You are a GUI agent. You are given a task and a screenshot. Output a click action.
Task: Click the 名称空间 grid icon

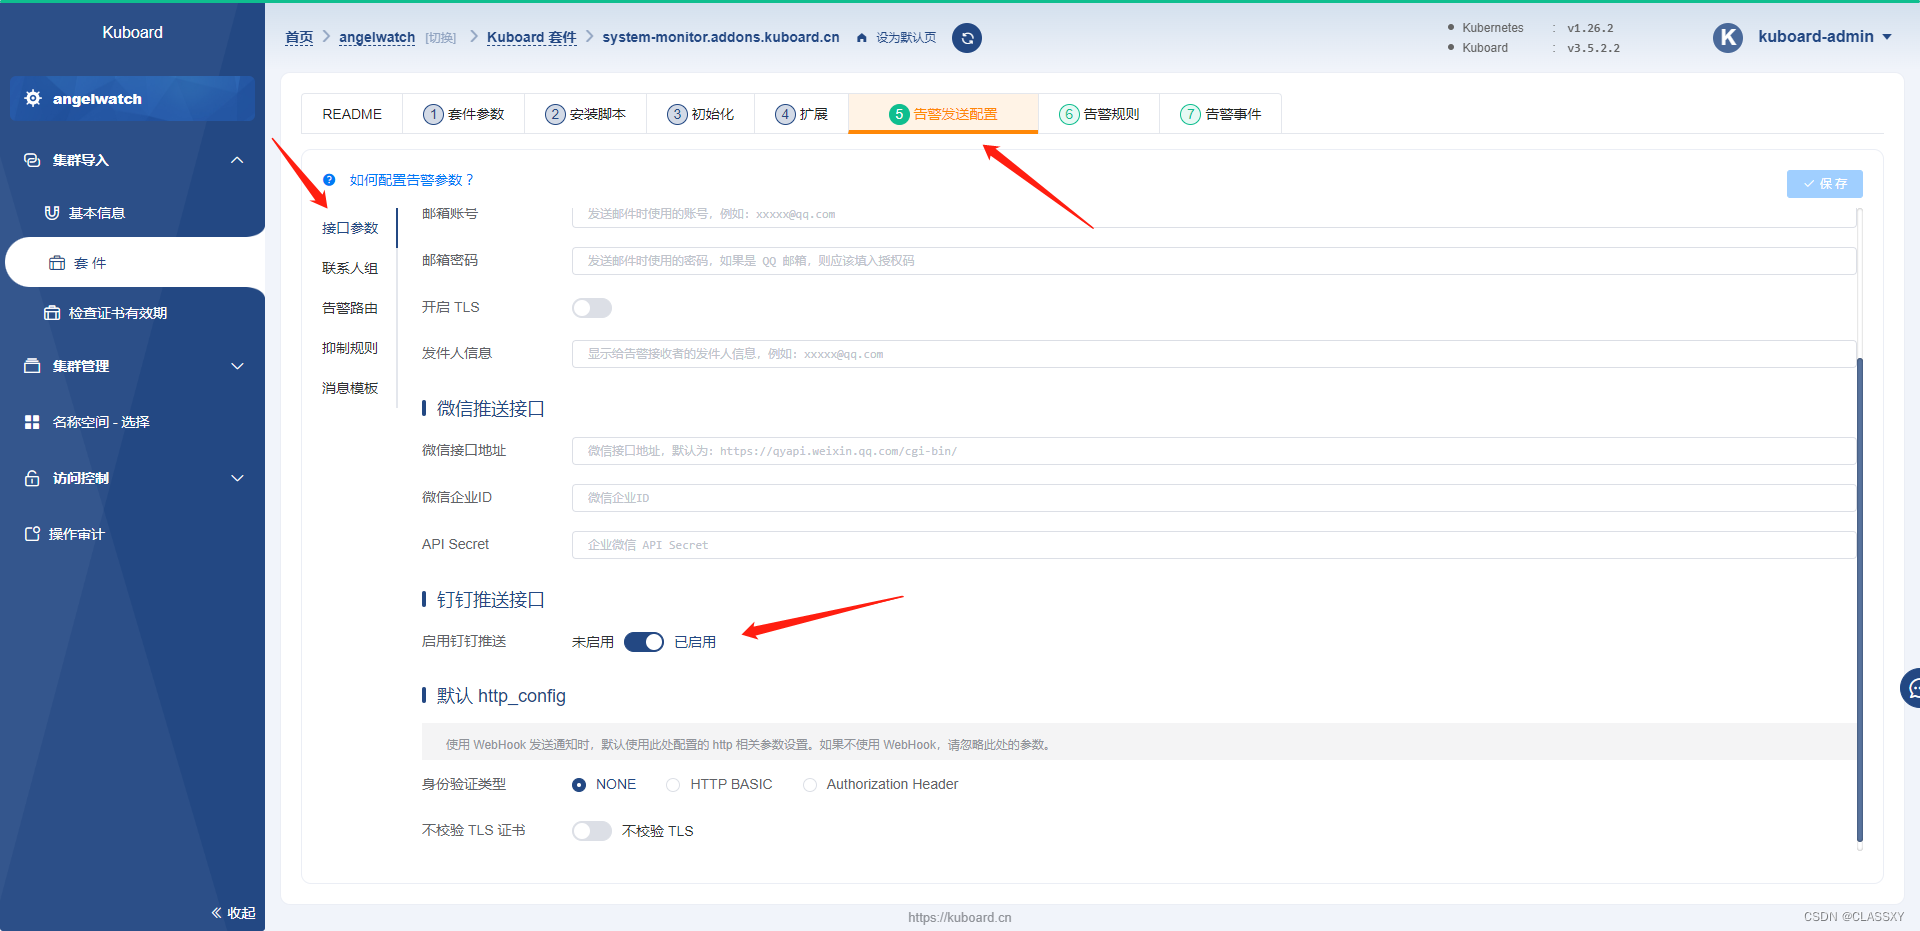point(32,422)
